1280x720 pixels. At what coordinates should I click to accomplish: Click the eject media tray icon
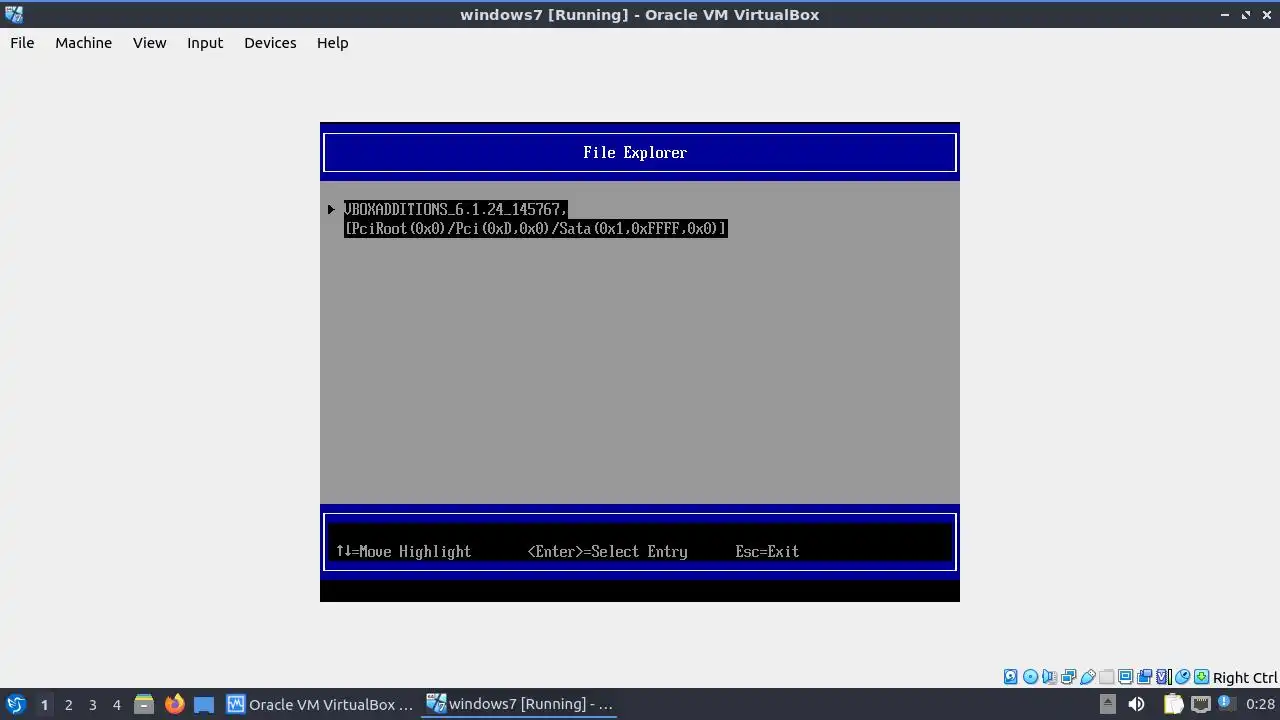point(1107,704)
